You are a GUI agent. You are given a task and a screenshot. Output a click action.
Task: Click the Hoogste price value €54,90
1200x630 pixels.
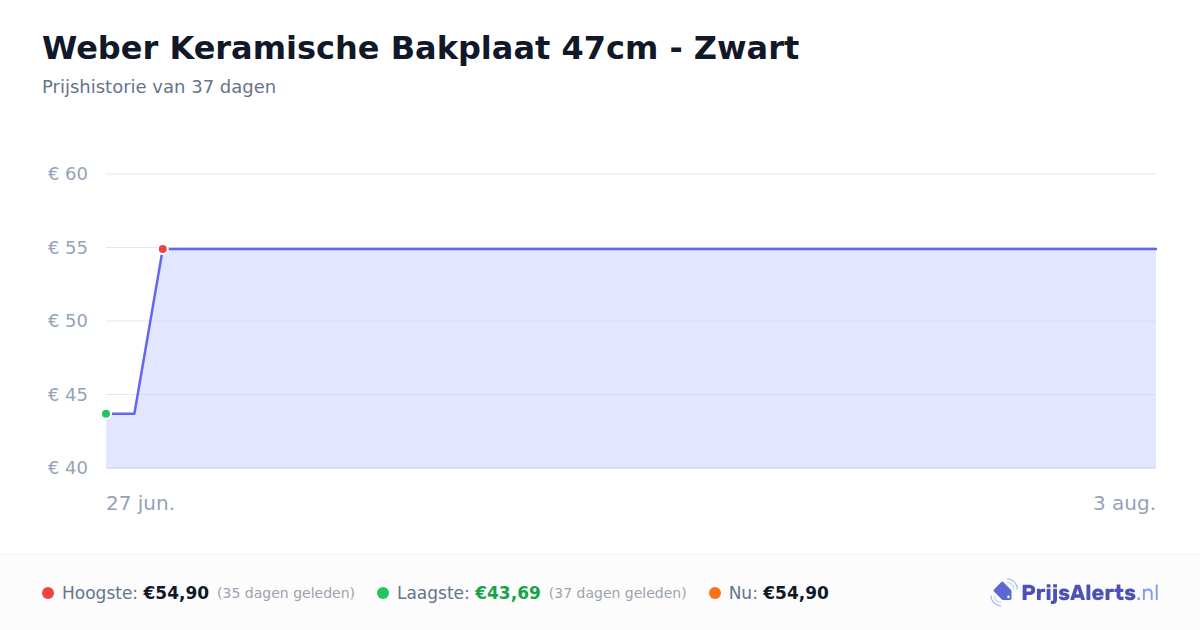tap(176, 593)
